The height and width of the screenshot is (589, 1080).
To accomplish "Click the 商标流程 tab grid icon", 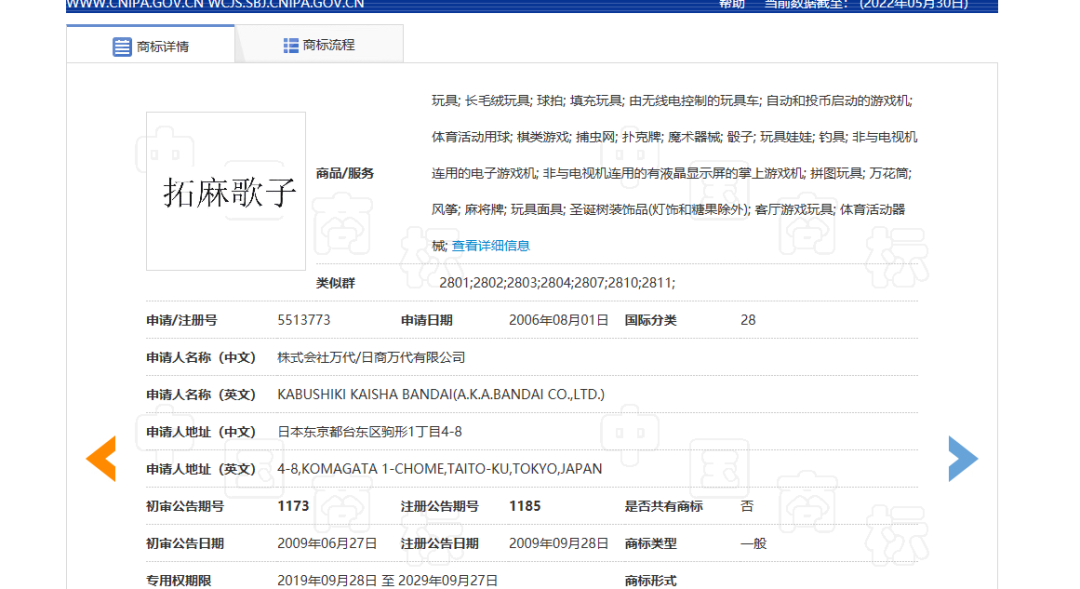I will (291, 45).
